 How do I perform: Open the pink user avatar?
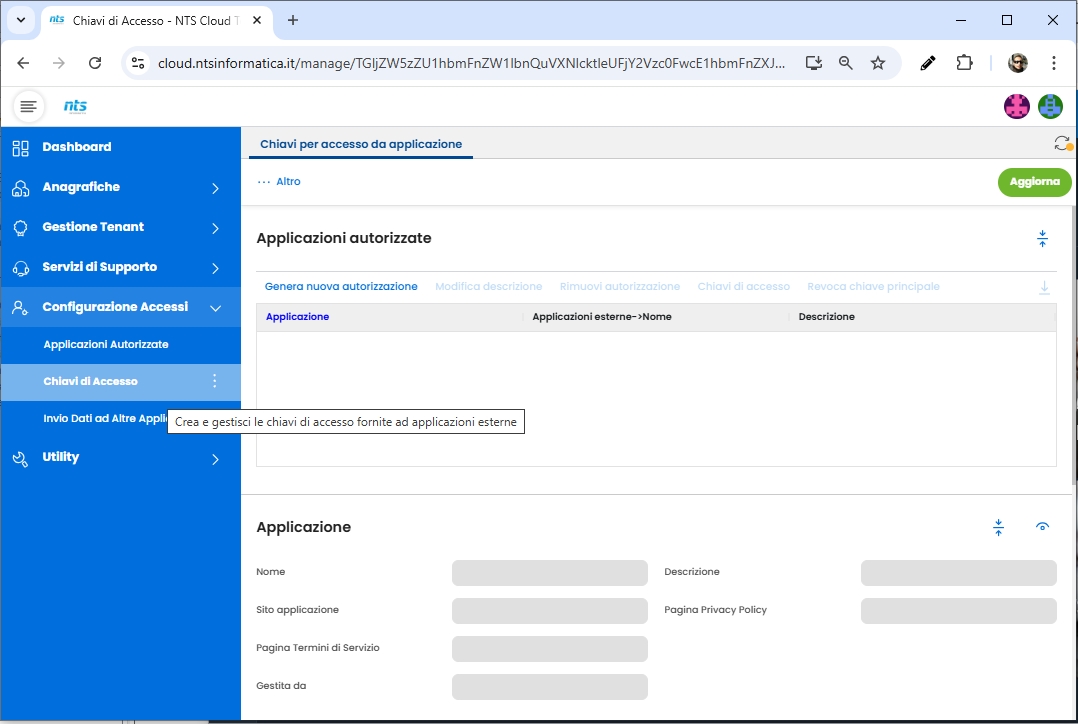pyautogui.click(x=1016, y=107)
